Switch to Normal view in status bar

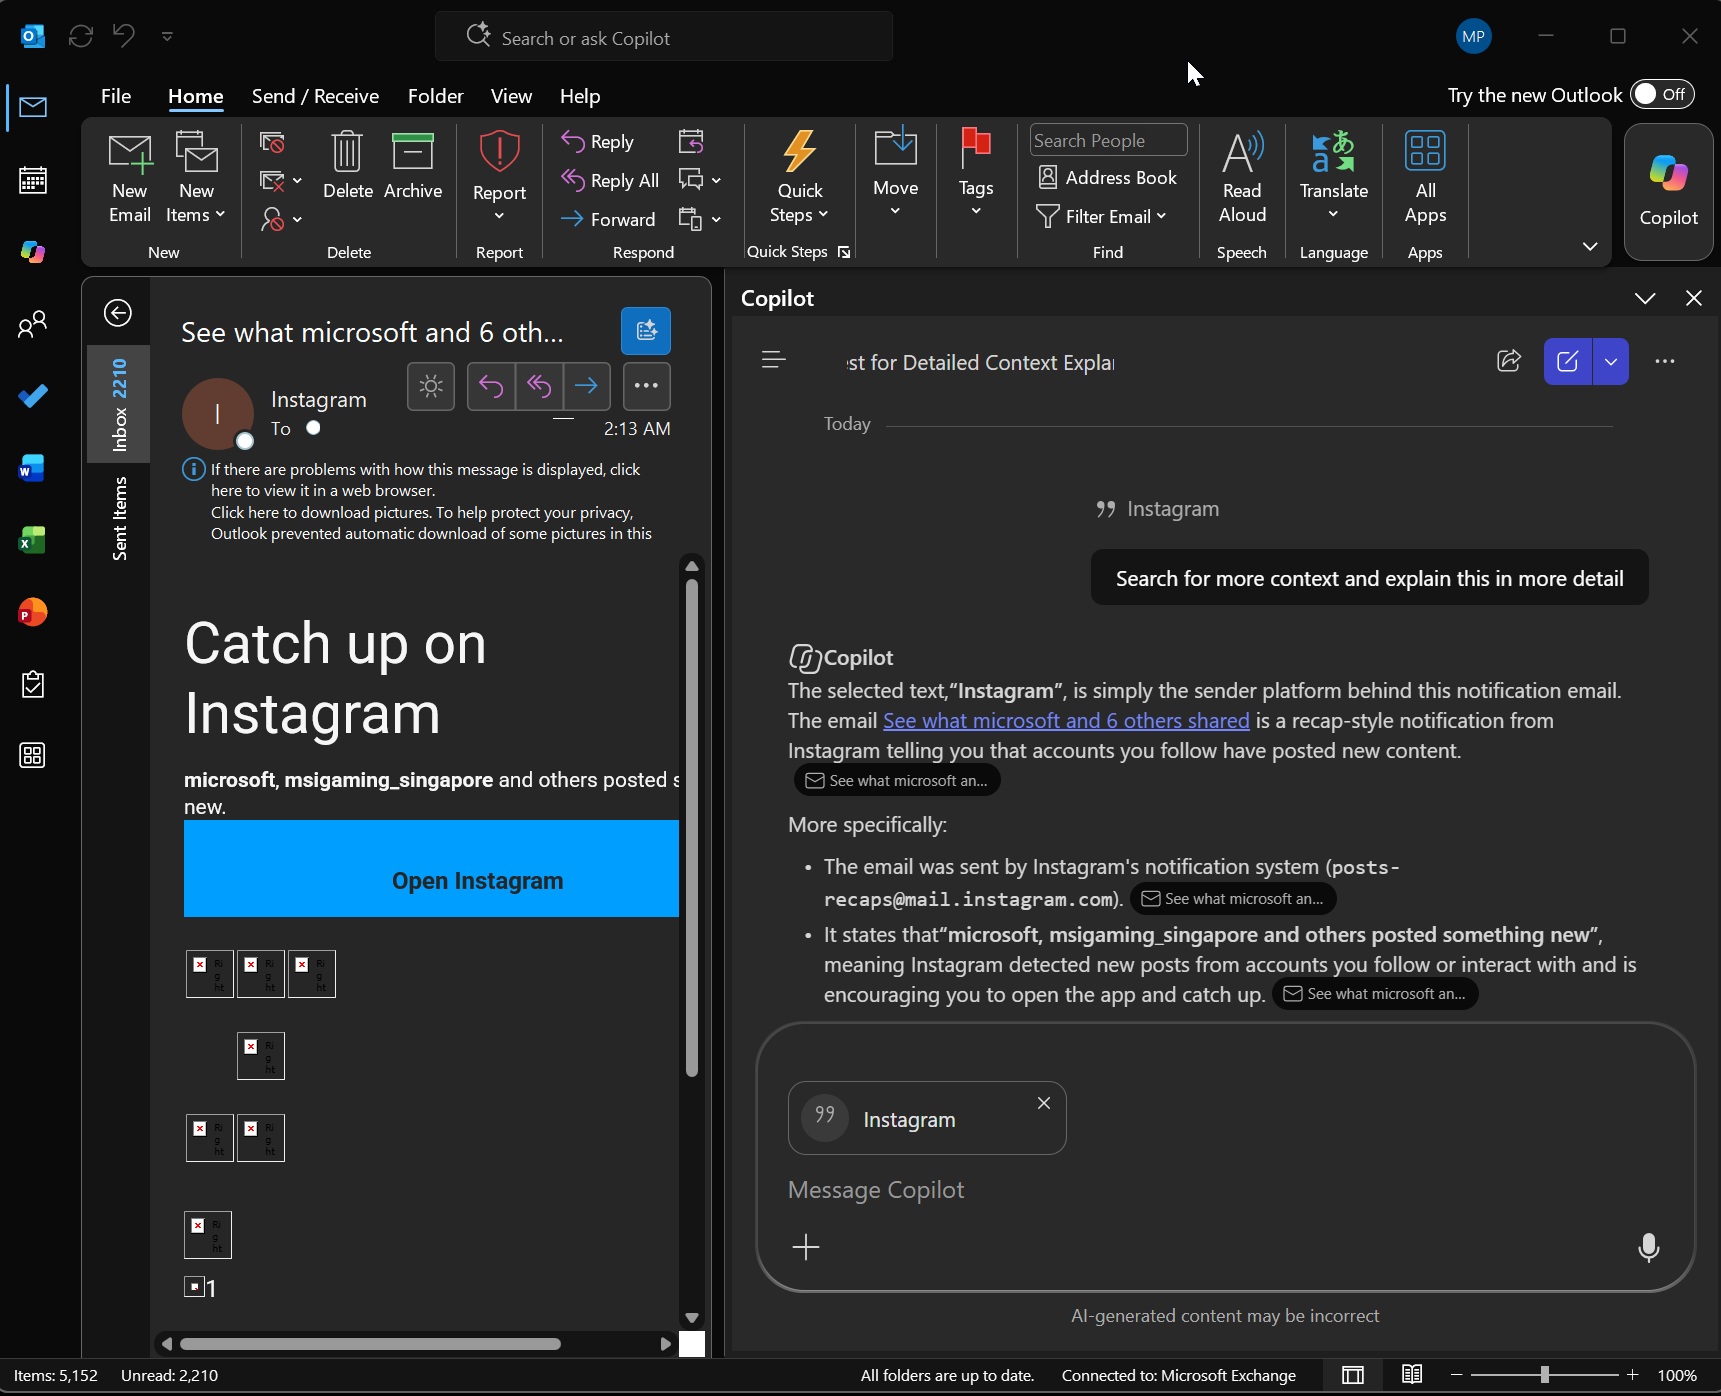point(1353,1375)
